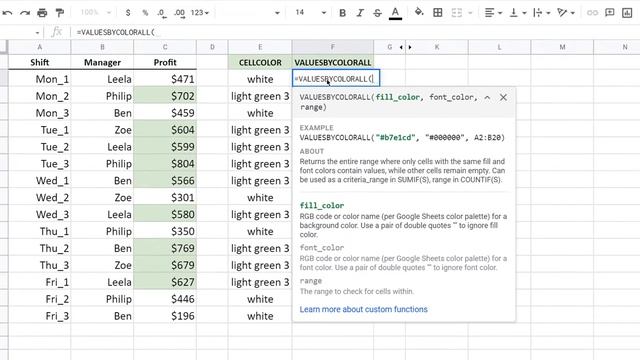Click the Insert link icon
The height and width of the screenshot is (360, 640).
point(592,13)
